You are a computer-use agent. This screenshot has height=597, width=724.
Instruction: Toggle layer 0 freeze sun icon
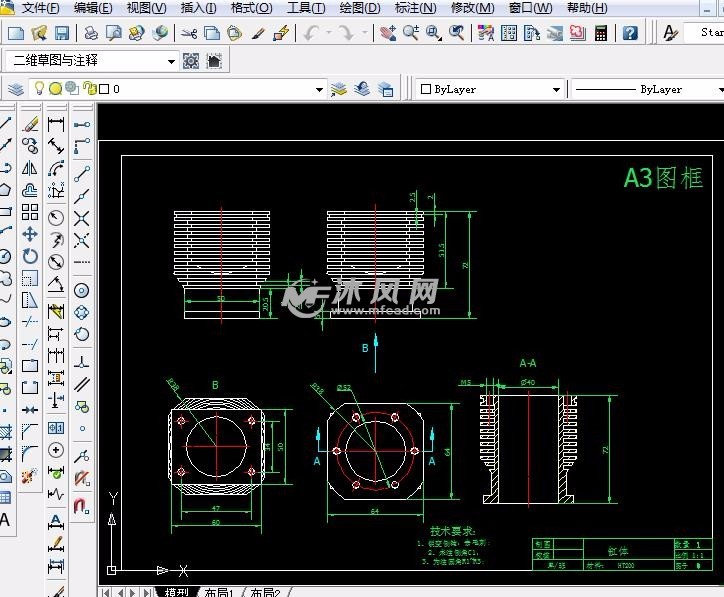point(56,89)
